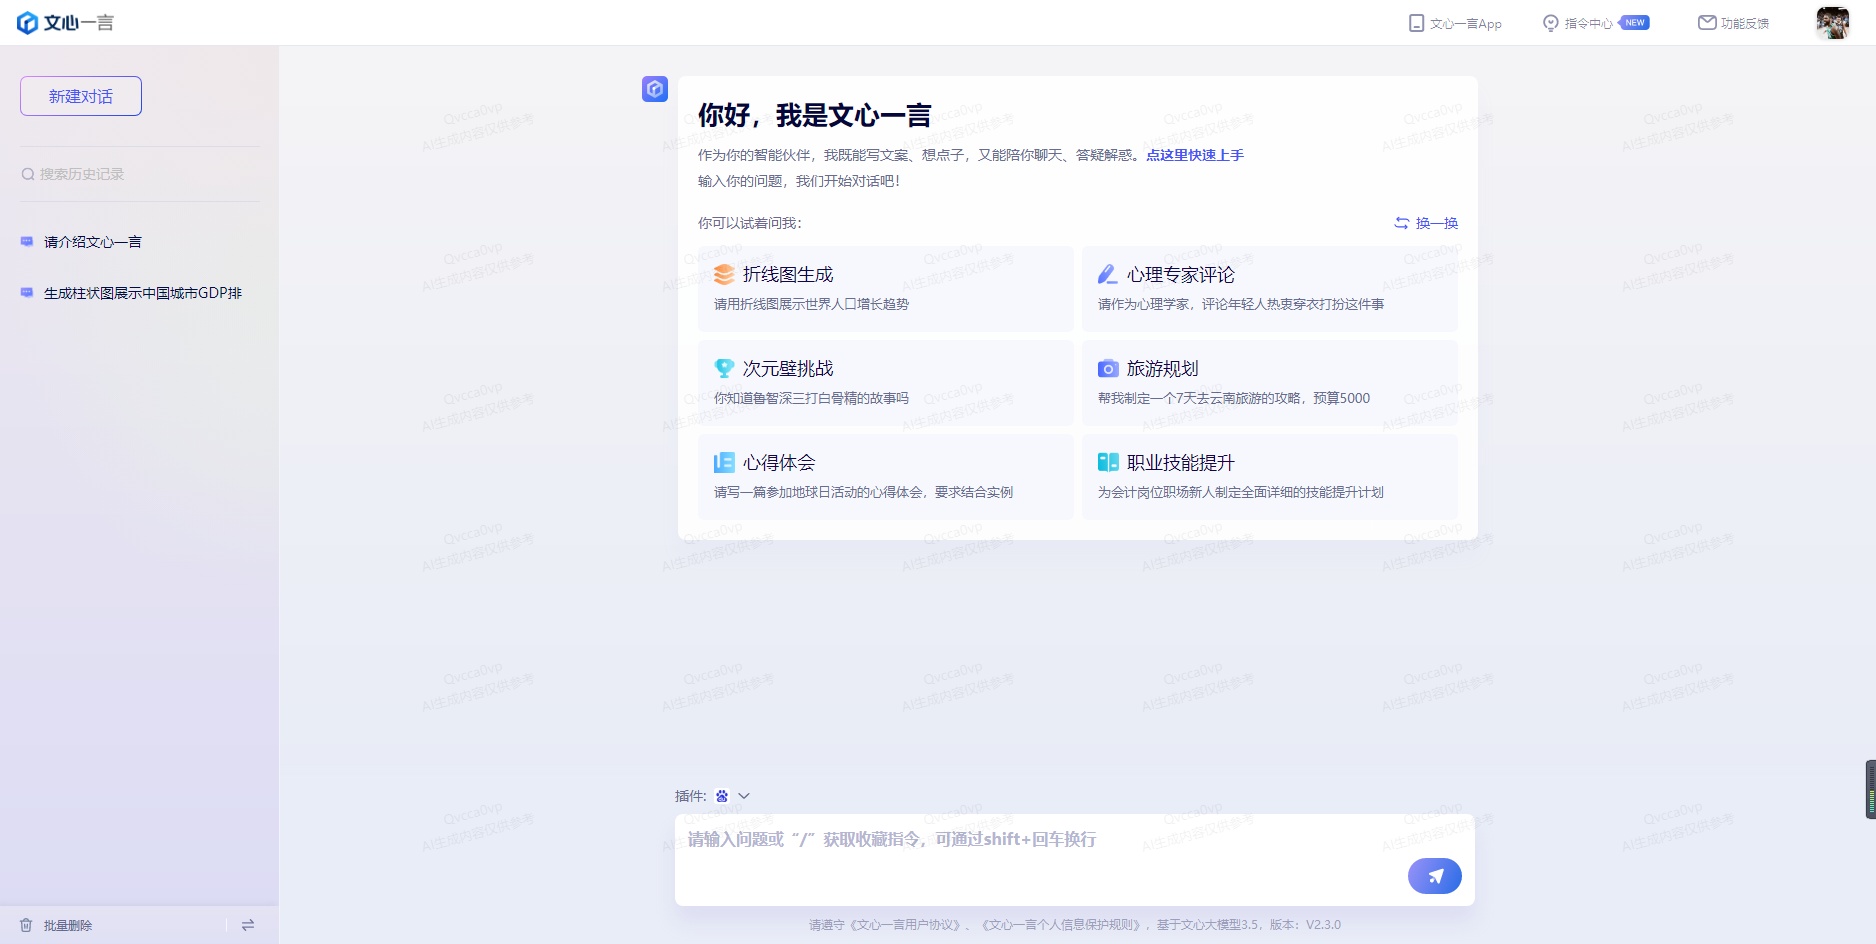Click the send message paper plane button

[x=1434, y=876]
